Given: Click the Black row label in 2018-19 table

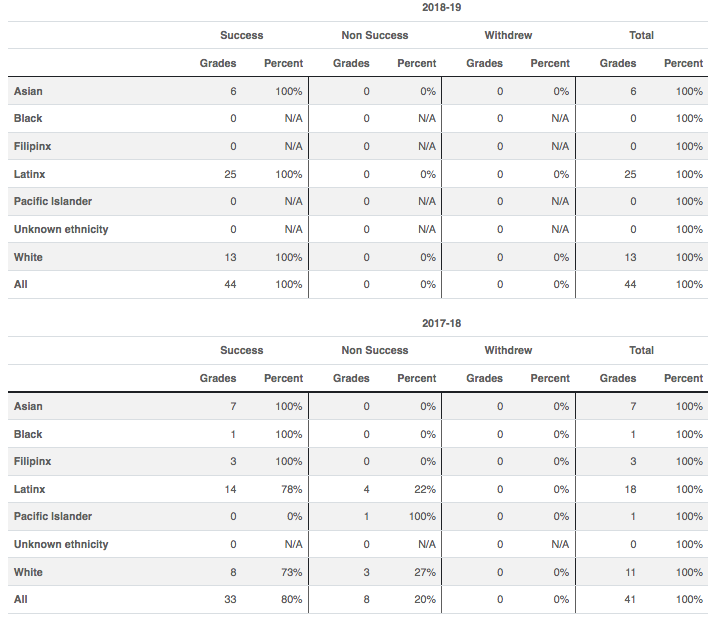Looking at the screenshot, I should coord(28,119).
